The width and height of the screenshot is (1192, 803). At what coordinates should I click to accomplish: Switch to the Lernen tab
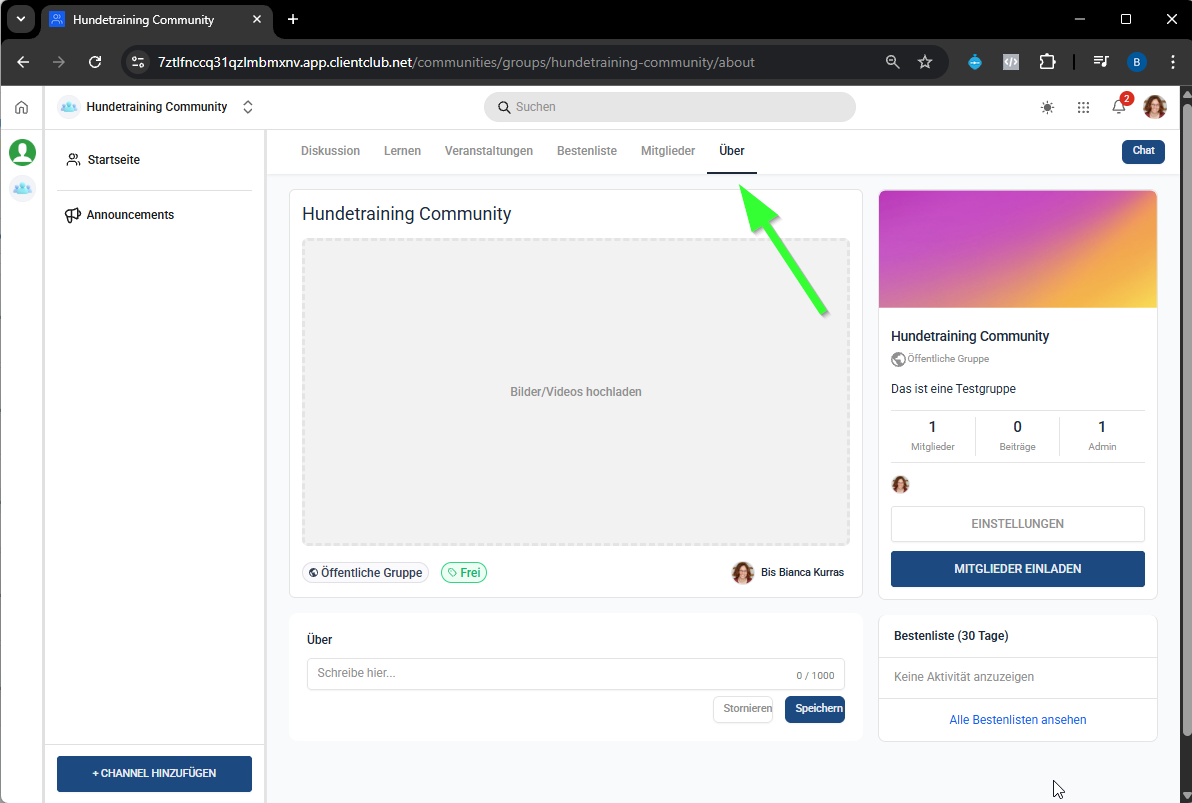[x=402, y=151]
